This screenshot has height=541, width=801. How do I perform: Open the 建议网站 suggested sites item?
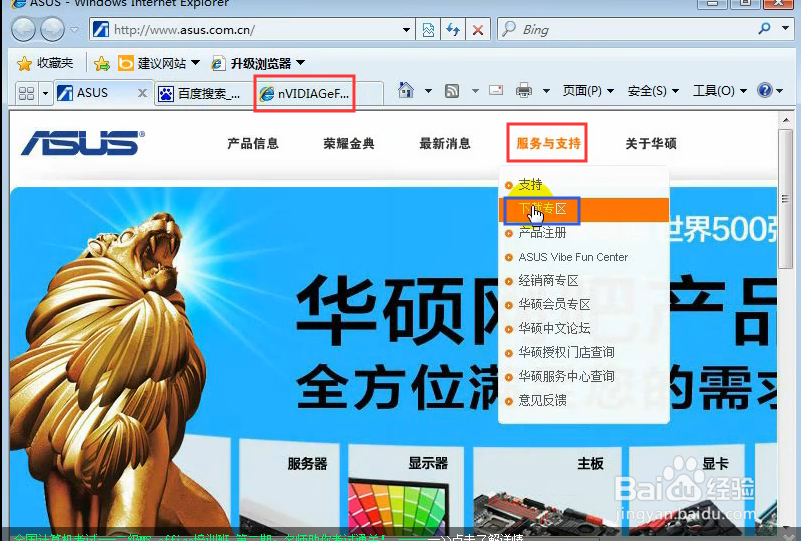point(158,63)
